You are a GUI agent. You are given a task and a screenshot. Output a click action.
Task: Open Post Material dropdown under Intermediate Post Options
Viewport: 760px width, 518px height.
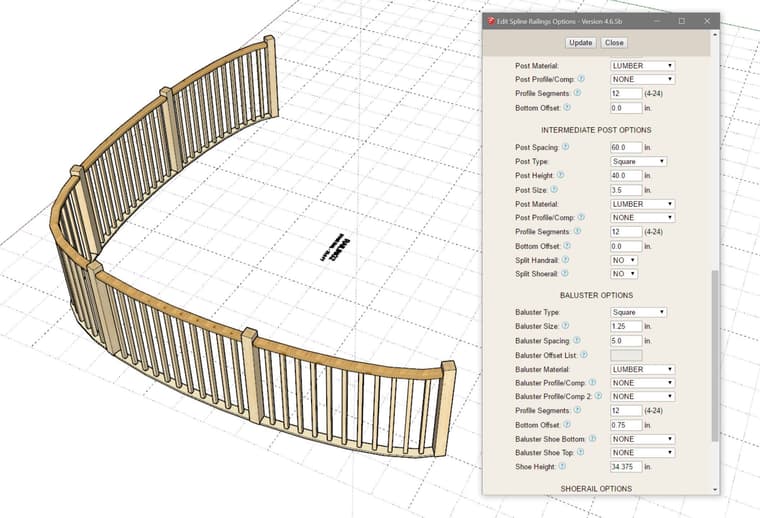[x=642, y=204]
